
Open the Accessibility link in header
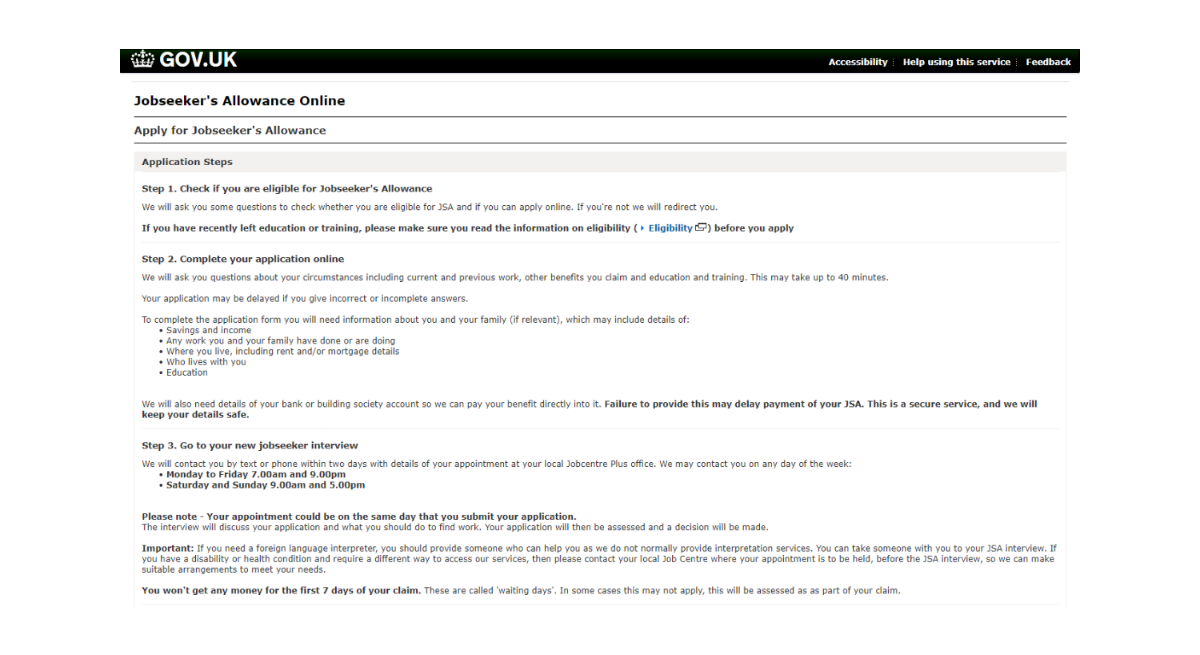tap(857, 62)
